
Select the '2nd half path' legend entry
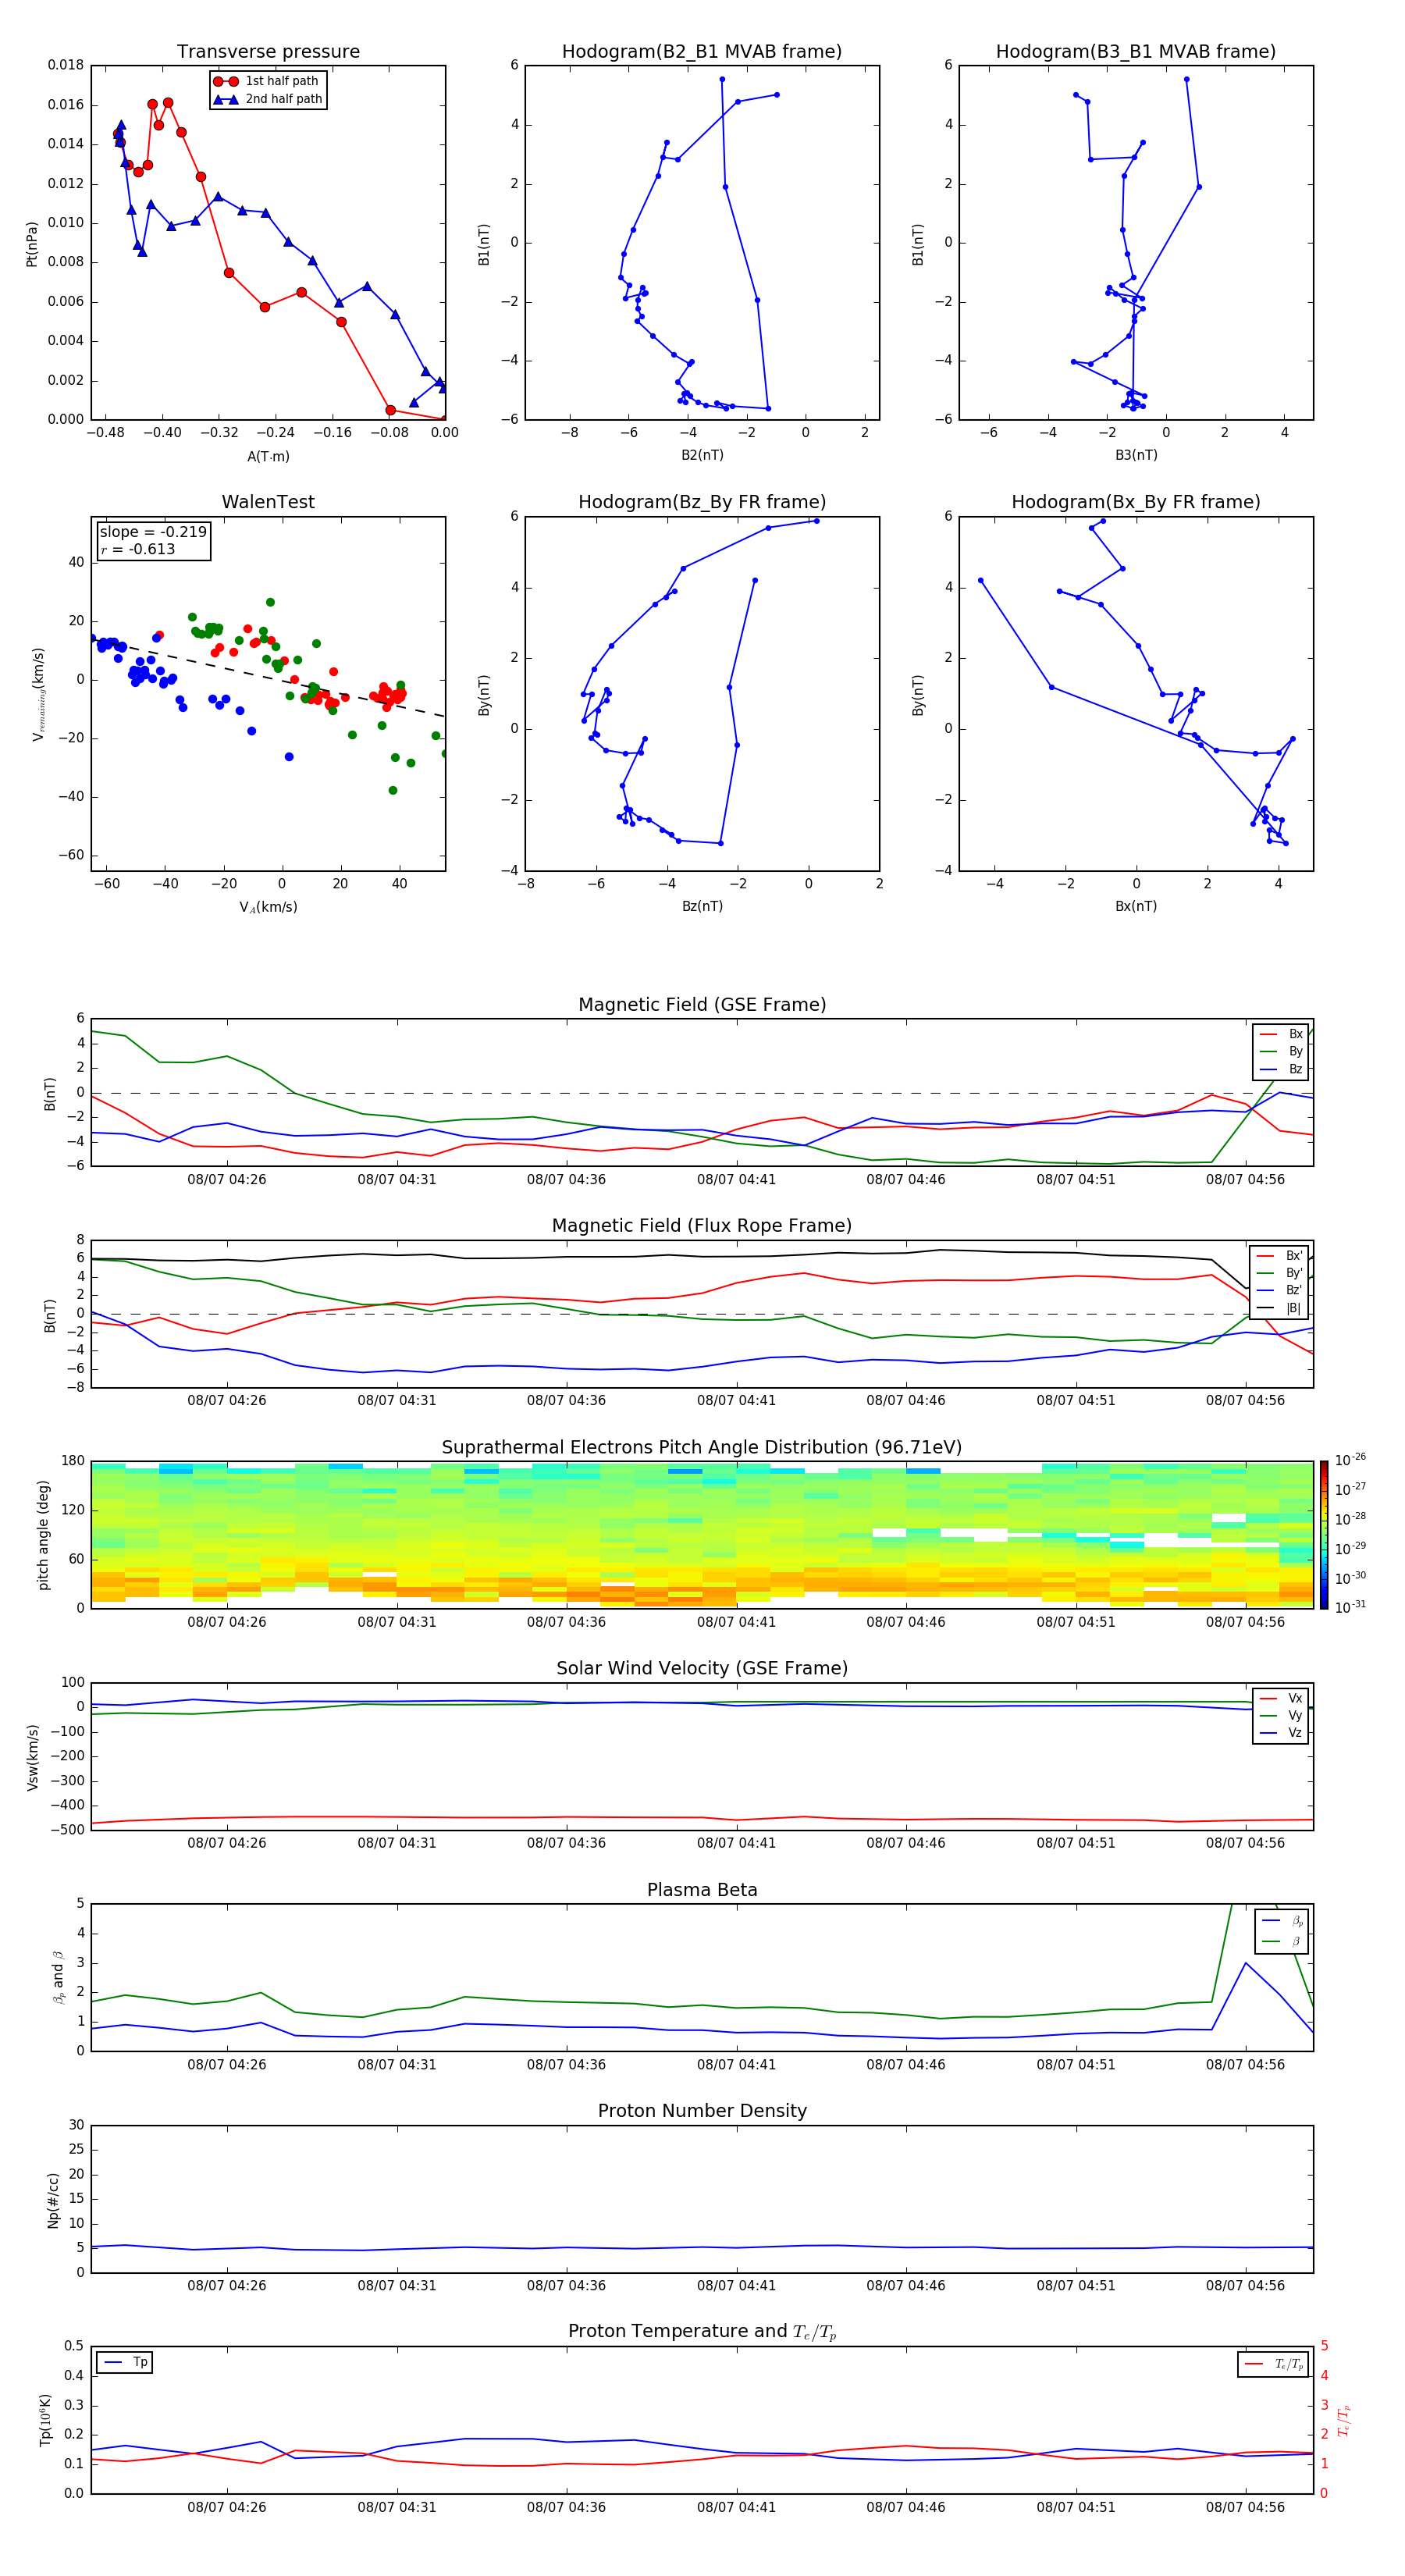click(x=267, y=99)
